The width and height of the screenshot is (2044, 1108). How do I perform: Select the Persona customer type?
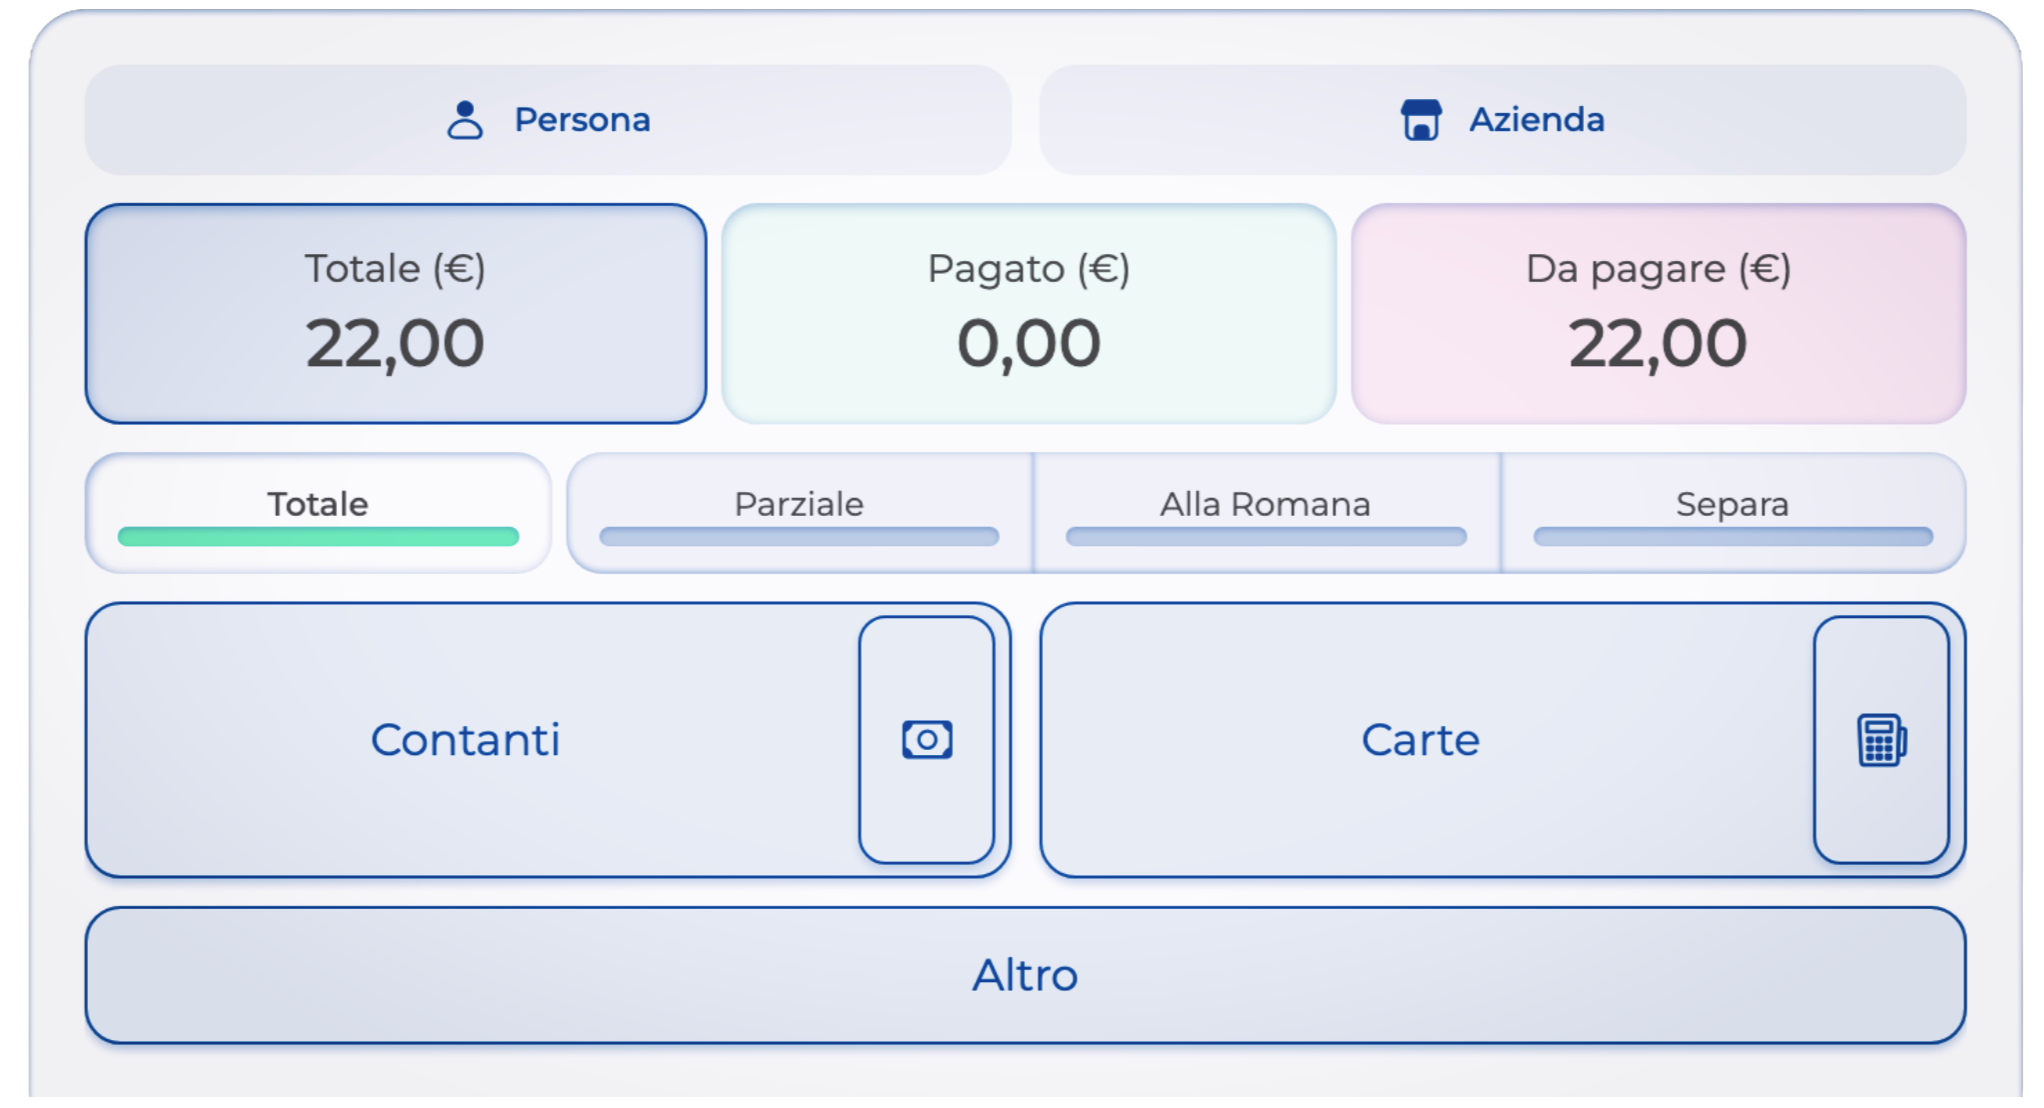point(580,120)
